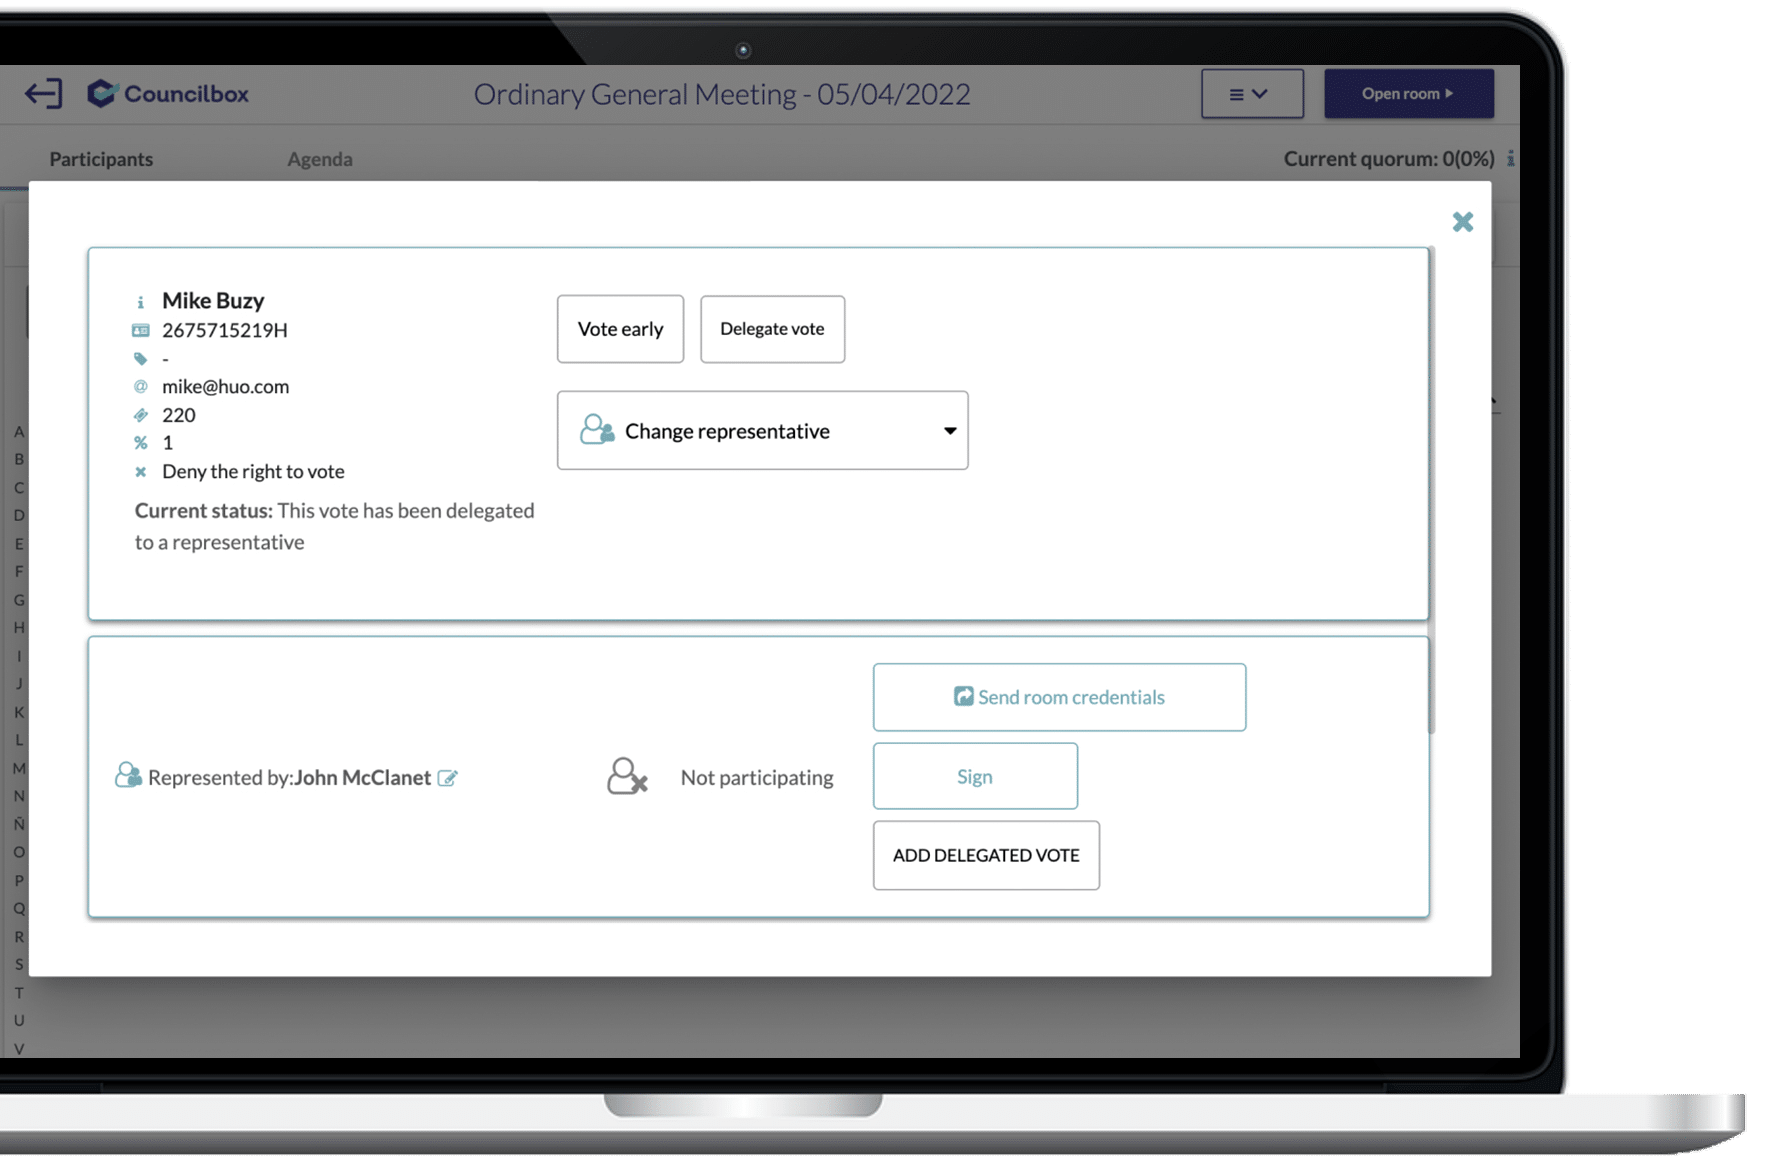Image resolution: width=1784 pixels, height=1164 pixels.
Task: Send room credentials to representative
Action: [x=1059, y=697]
